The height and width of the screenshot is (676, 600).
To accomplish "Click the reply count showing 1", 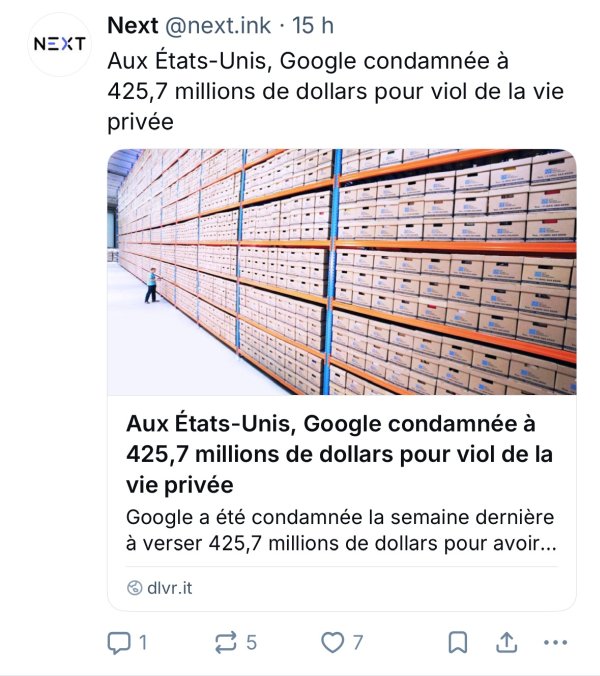I will [x=143, y=642].
